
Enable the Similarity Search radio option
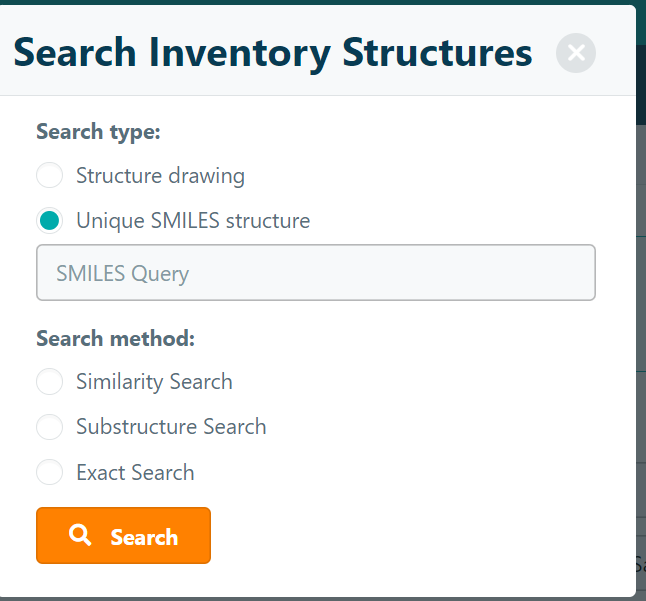[x=49, y=382]
